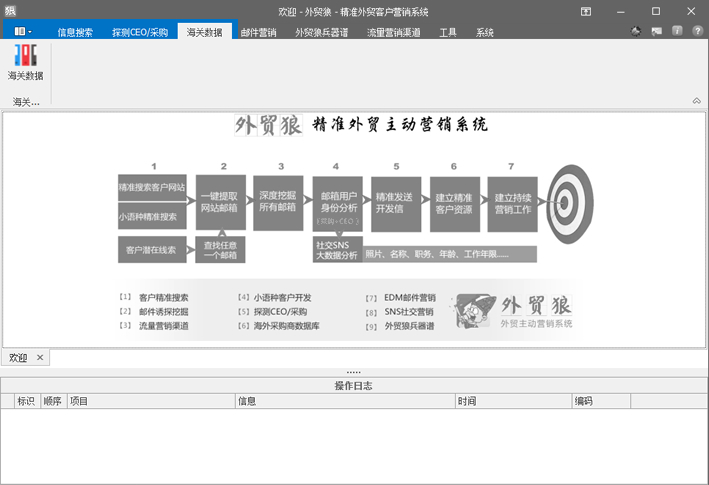
Task: Click the 编码 column header
Action: [x=601, y=401]
